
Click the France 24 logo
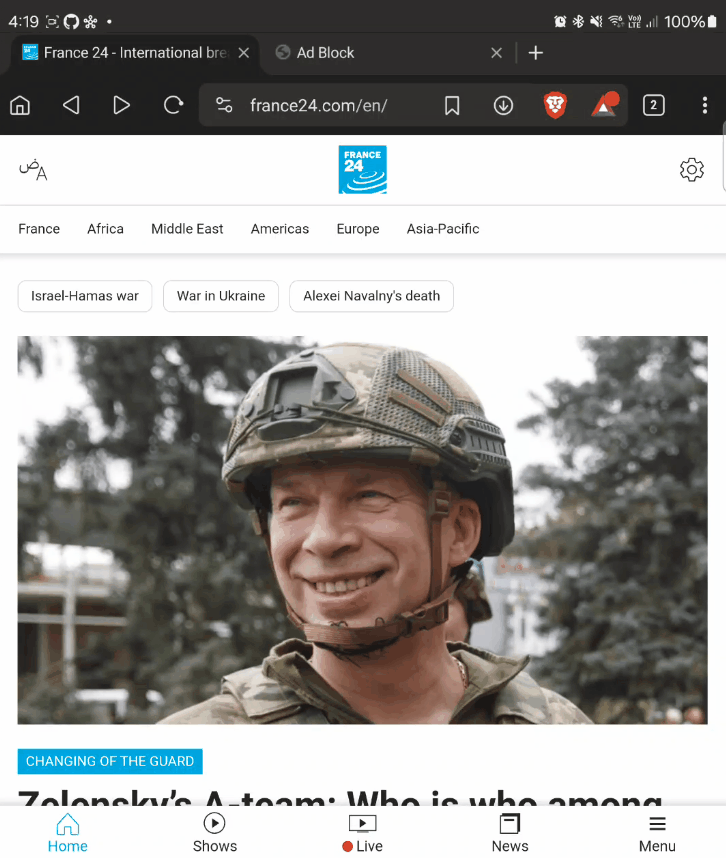pos(362,170)
